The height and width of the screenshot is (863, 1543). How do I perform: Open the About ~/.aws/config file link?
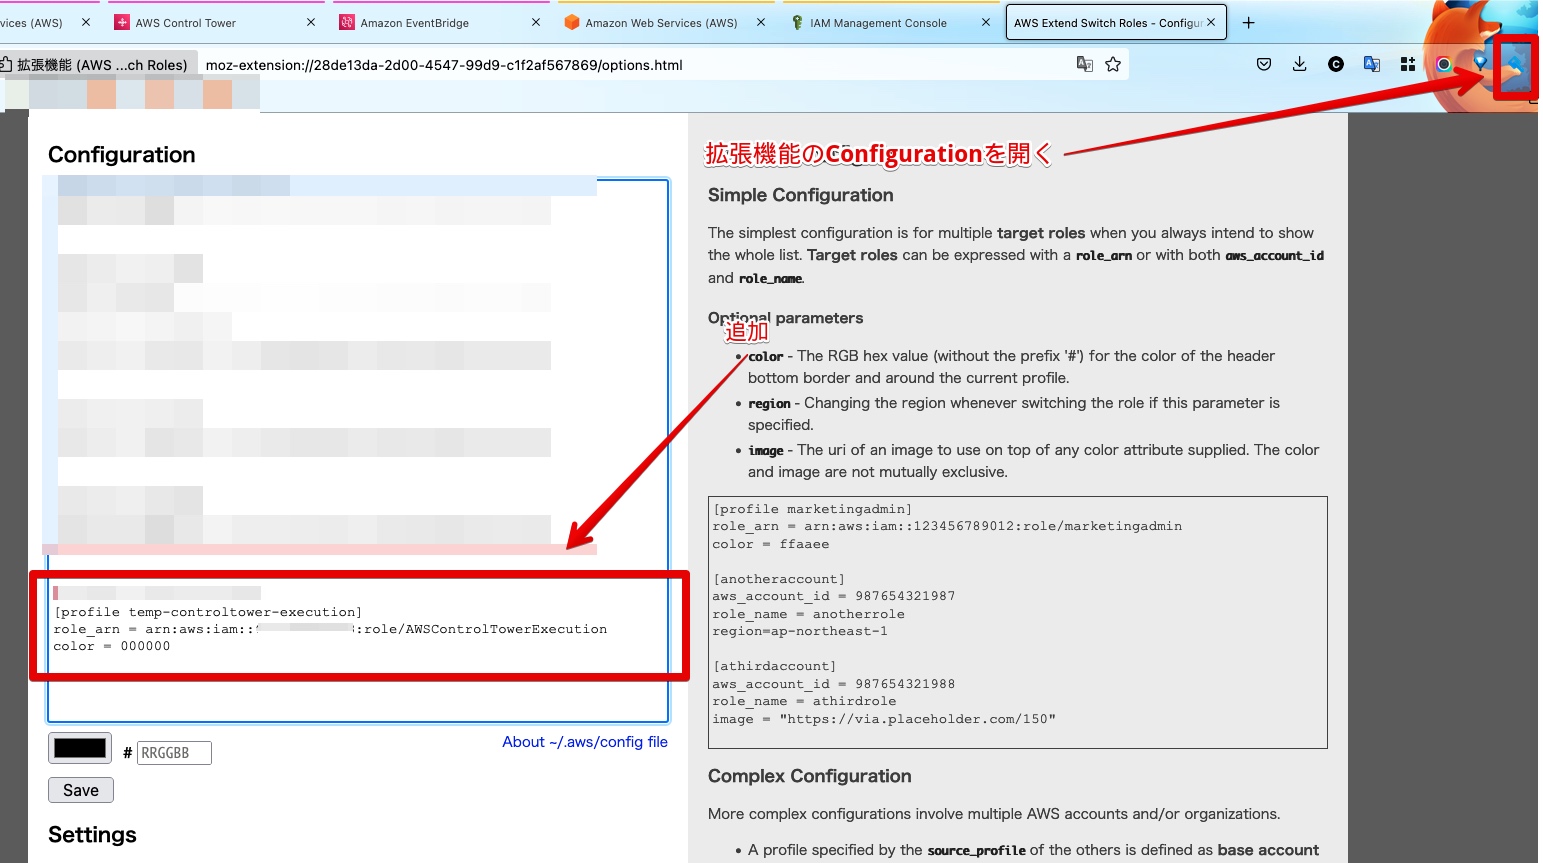(584, 741)
